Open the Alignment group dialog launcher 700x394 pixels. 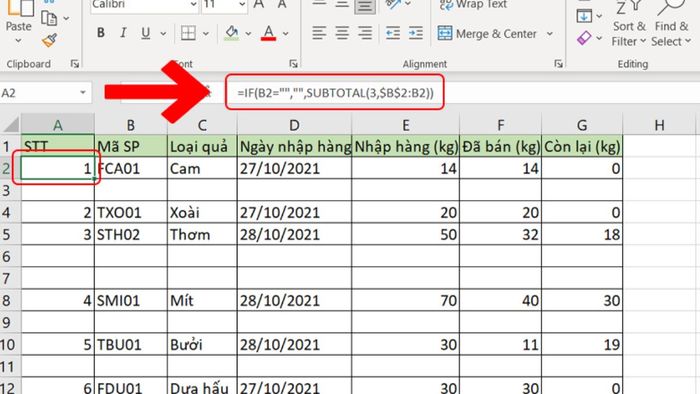(558, 64)
